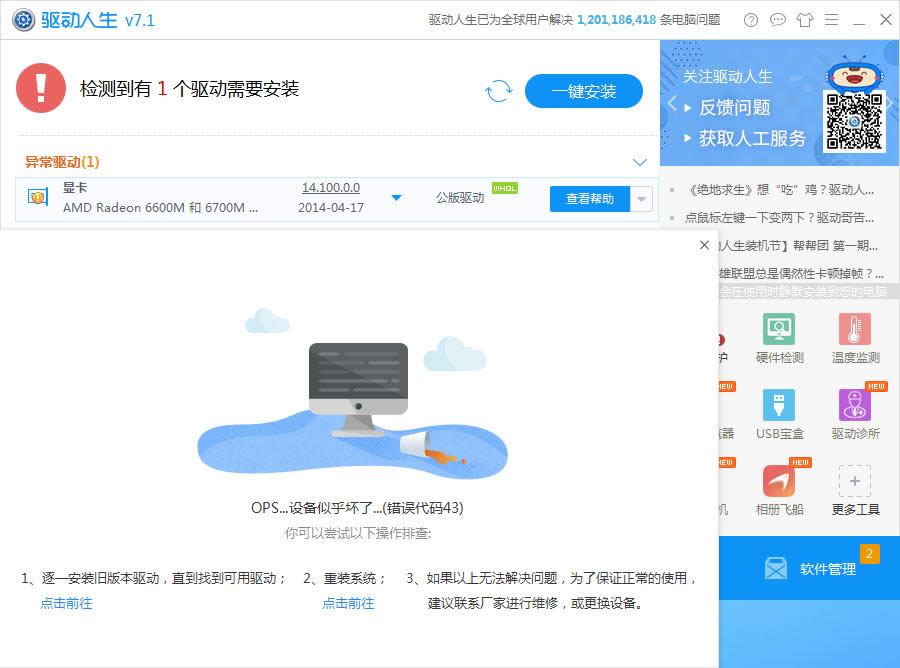
Task: Click the 一键安装 button
Action: point(583,91)
